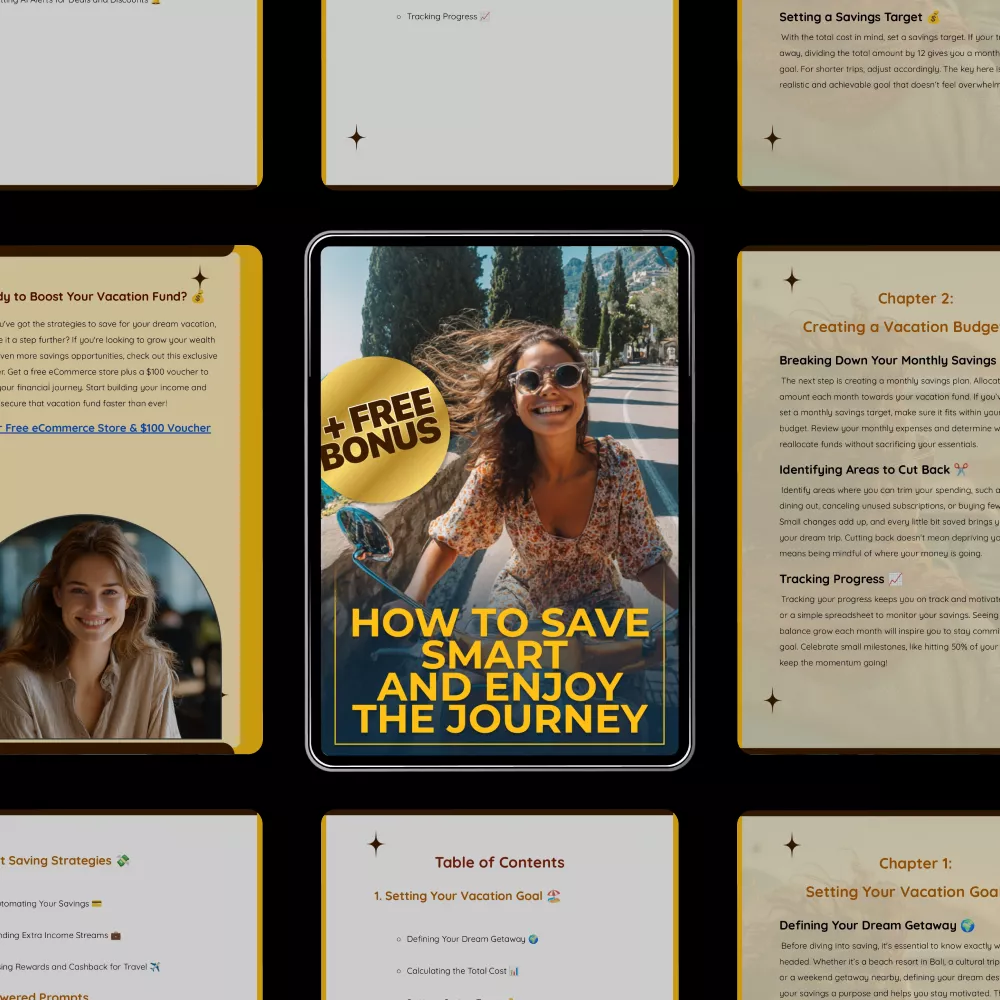
Task: Click the scissors emoji beside Identifying Areas to Cut Back
Action: 961,469
